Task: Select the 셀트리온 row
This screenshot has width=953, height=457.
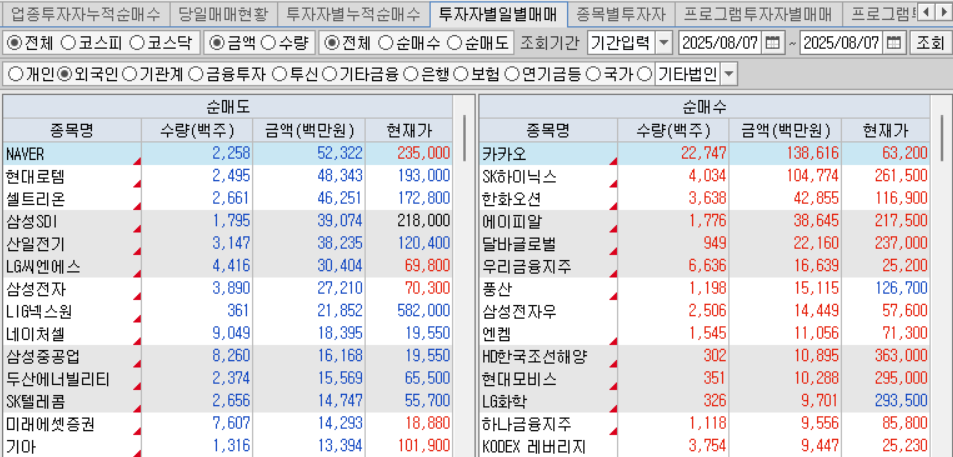Action: (x=227, y=199)
